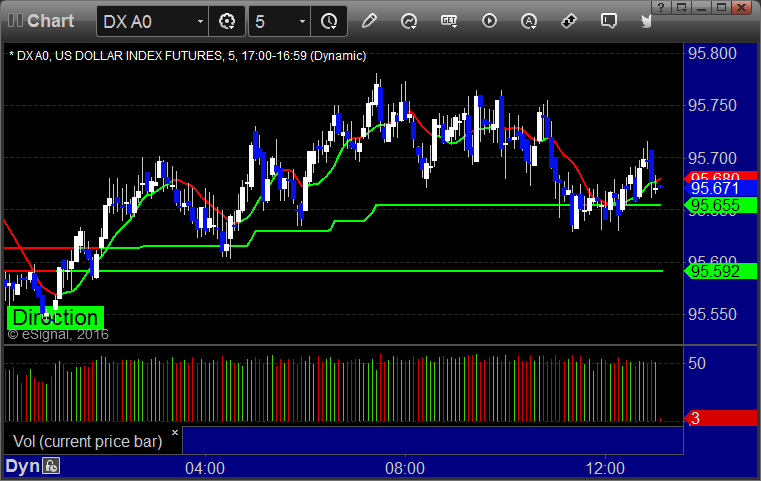Click the 08:00 time axis label
Viewport: 761px width, 481px height.
coord(405,468)
